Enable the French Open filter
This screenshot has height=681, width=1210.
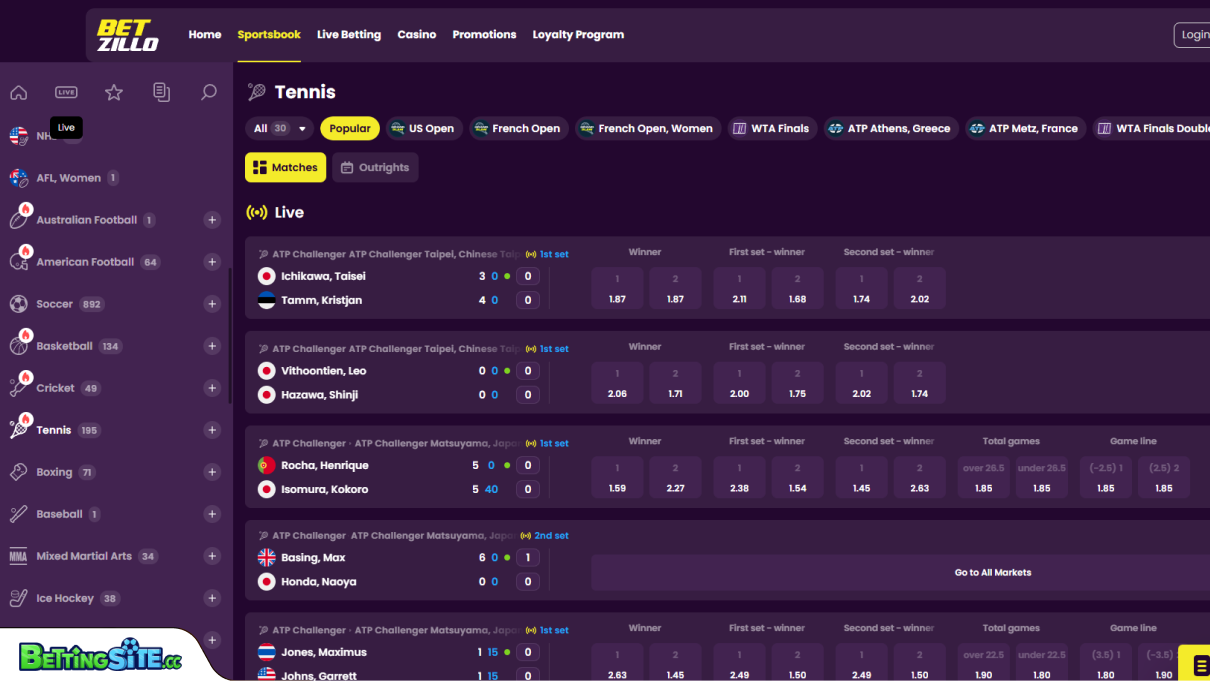518,128
